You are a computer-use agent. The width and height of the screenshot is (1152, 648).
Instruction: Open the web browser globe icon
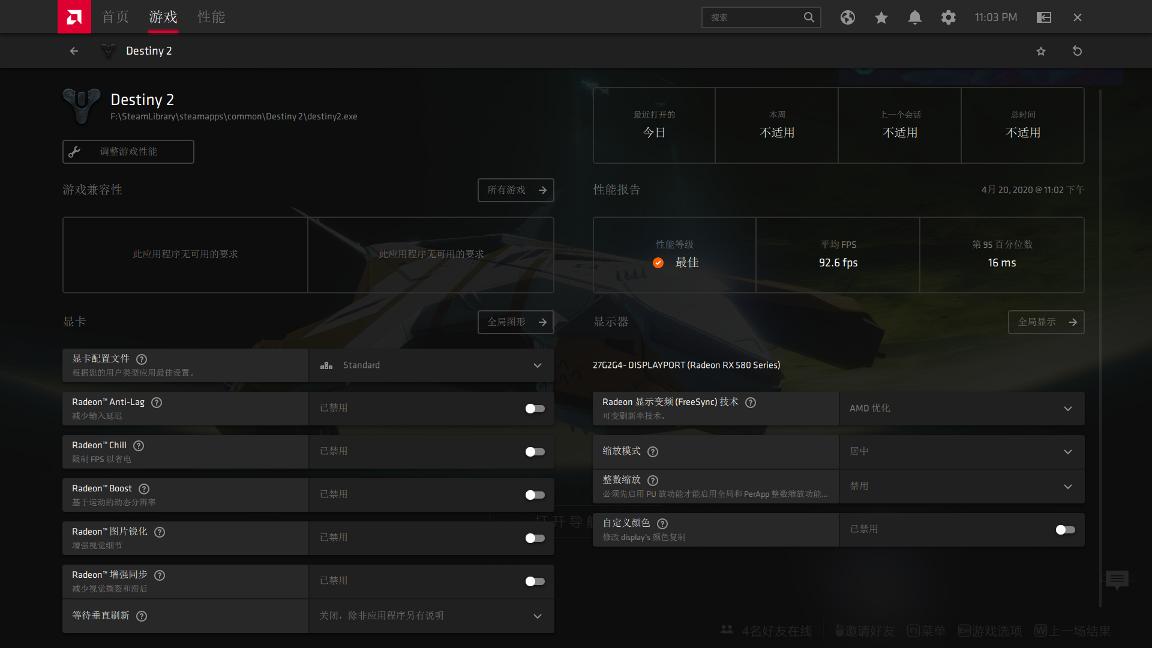pos(847,17)
